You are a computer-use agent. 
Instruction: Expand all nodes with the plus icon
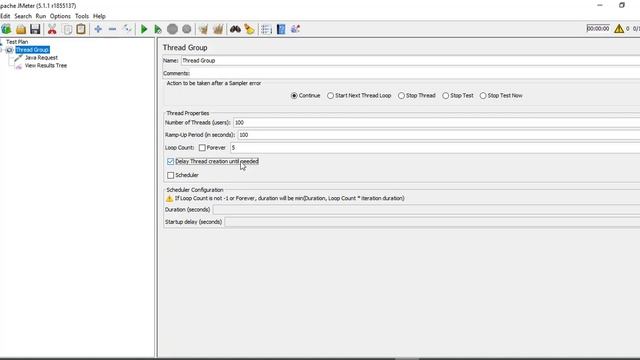coord(98,29)
